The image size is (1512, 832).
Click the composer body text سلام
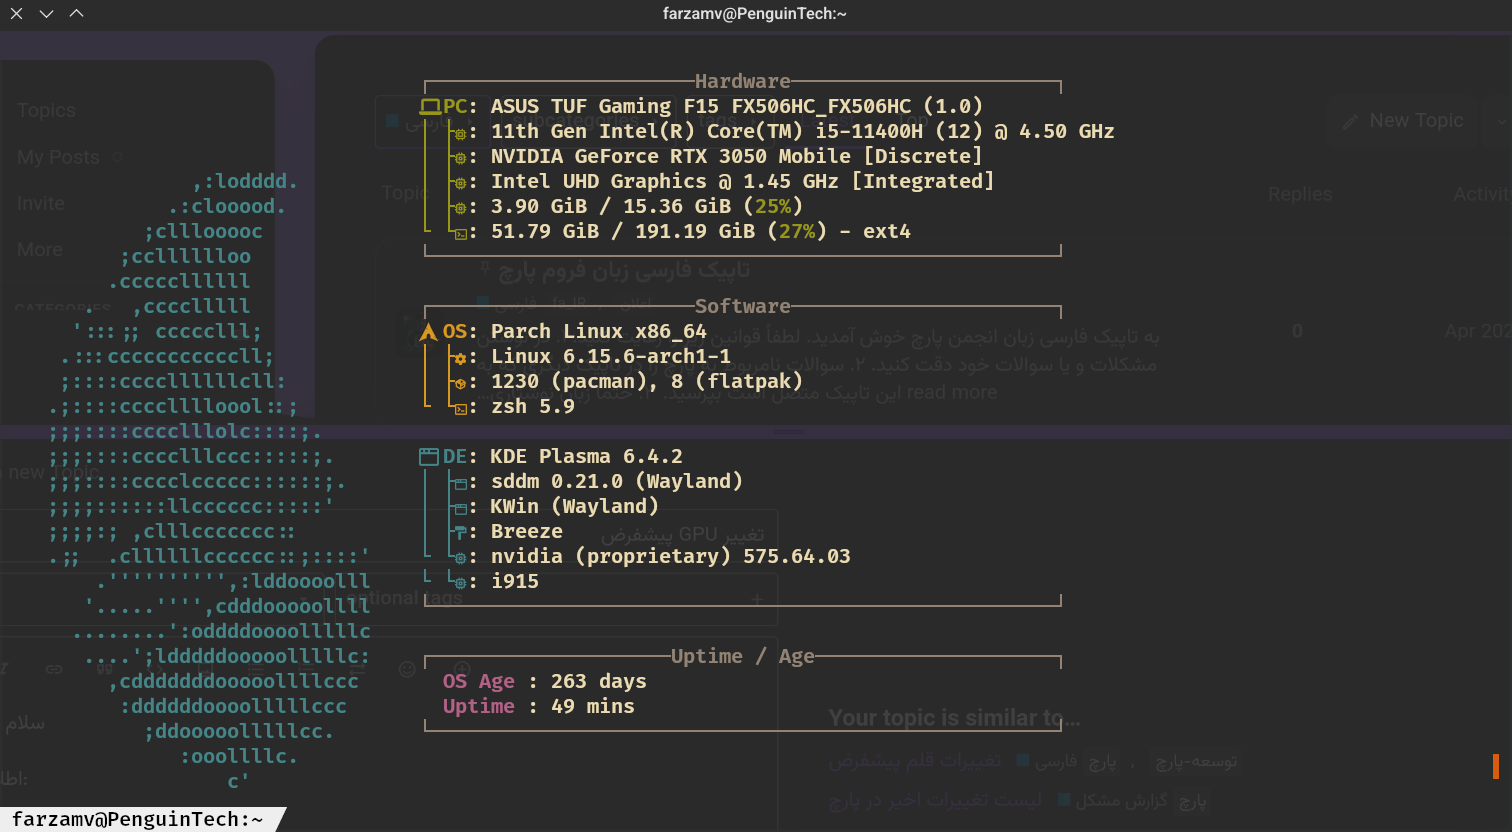tap(24, 723)
